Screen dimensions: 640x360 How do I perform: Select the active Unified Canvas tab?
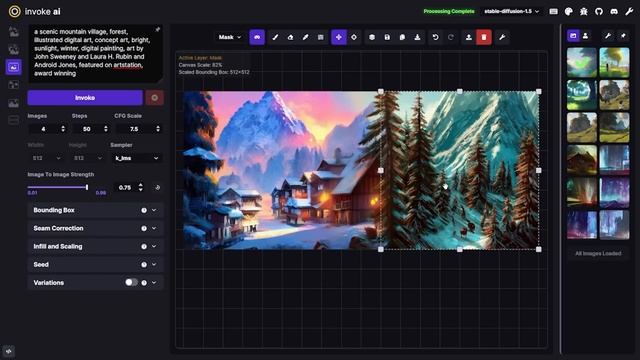[13, 67]
